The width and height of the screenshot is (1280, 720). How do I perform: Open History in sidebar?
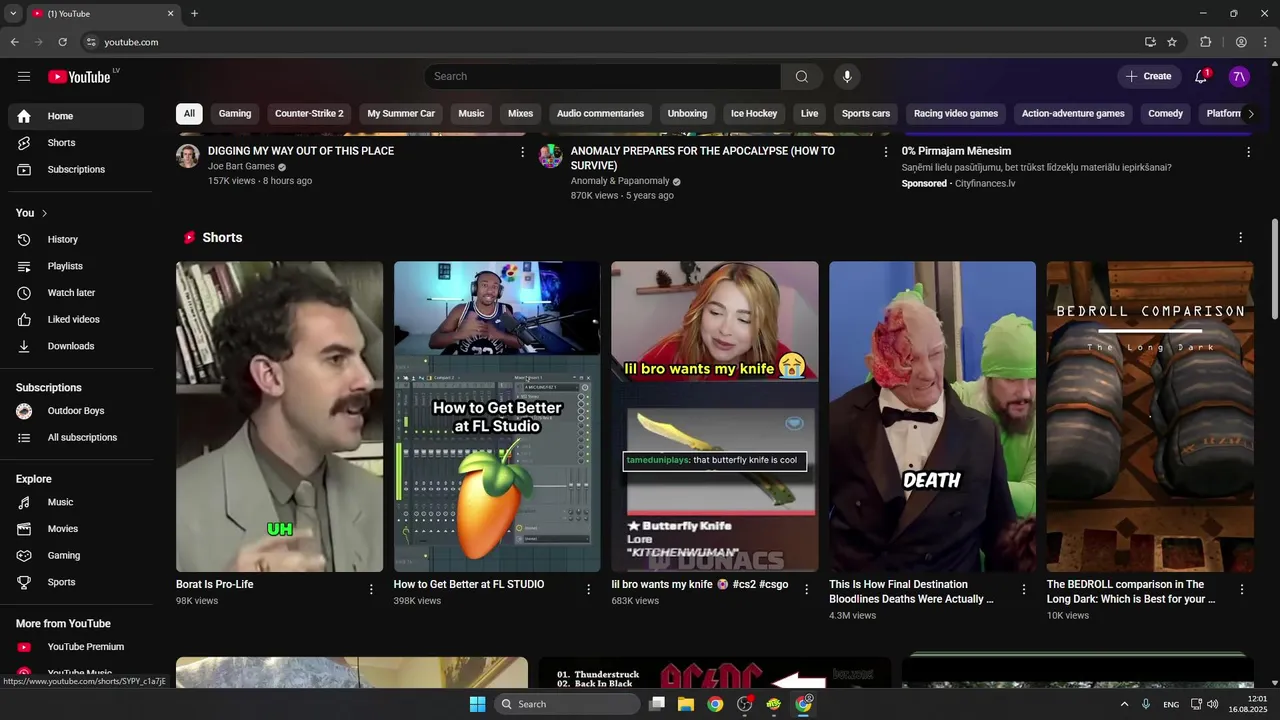click(x=76, y=239)
